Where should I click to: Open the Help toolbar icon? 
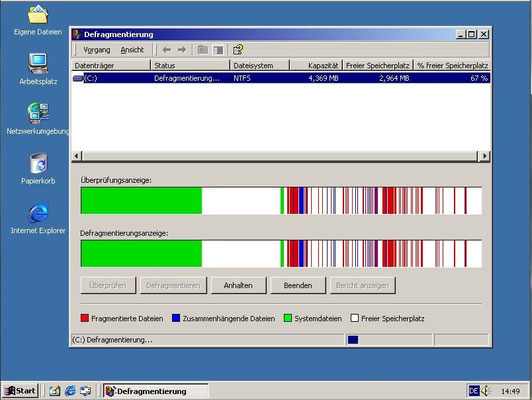(238, 50)
